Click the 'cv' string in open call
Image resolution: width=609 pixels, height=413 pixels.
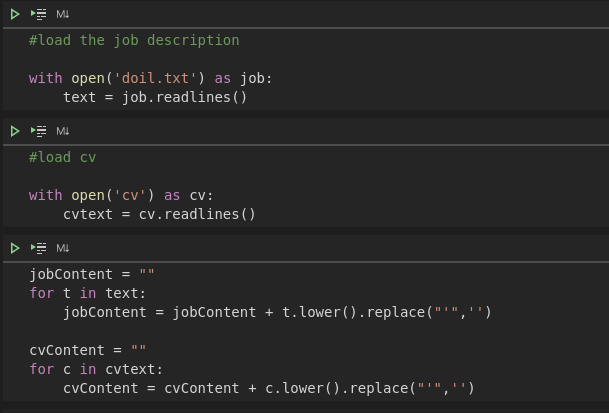pos(138,195)
